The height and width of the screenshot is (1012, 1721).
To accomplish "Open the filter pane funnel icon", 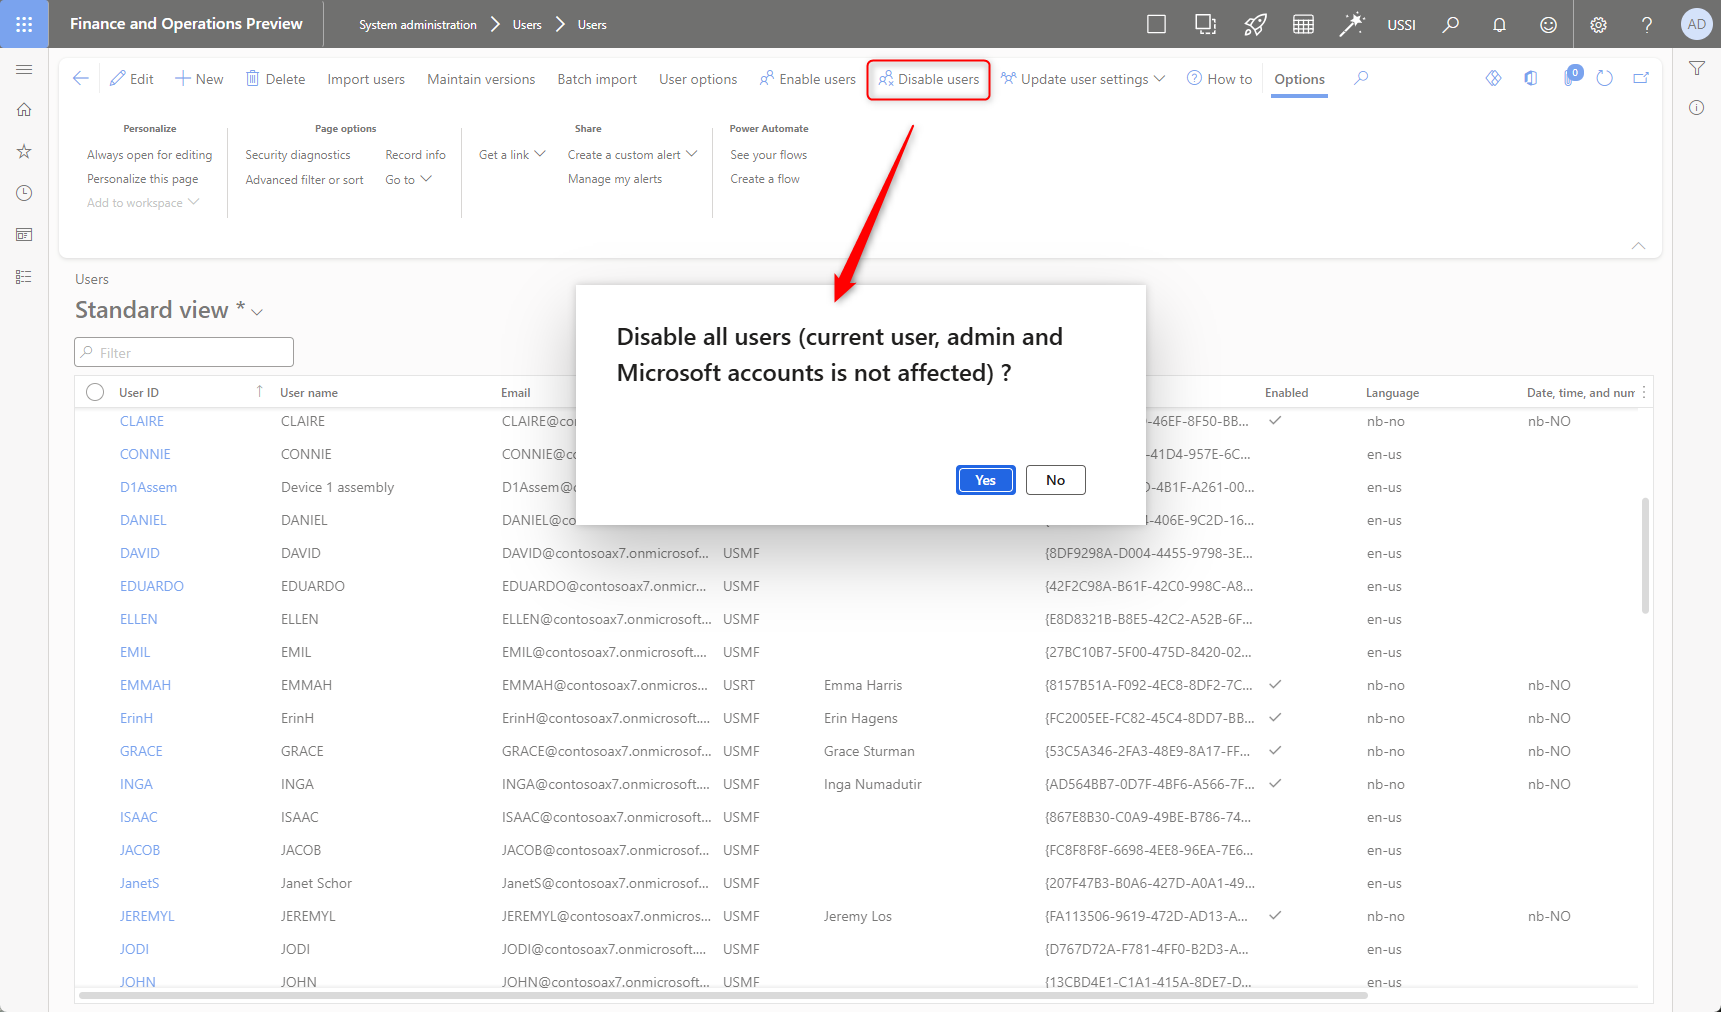I will pyautogui.click(x=1697, y=68).
